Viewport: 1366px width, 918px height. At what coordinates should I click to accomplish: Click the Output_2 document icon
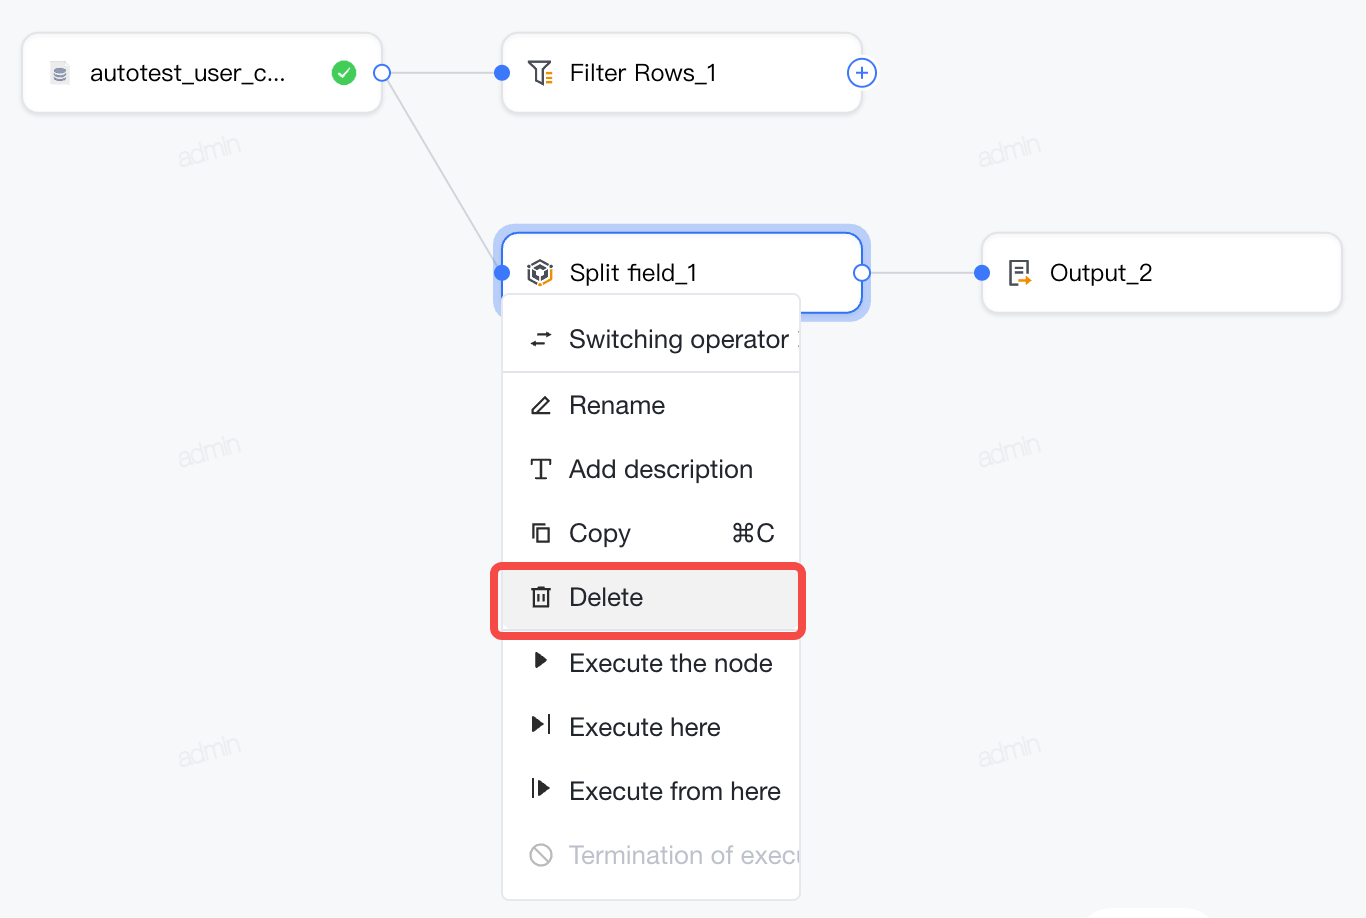[x=1020, y=273]
